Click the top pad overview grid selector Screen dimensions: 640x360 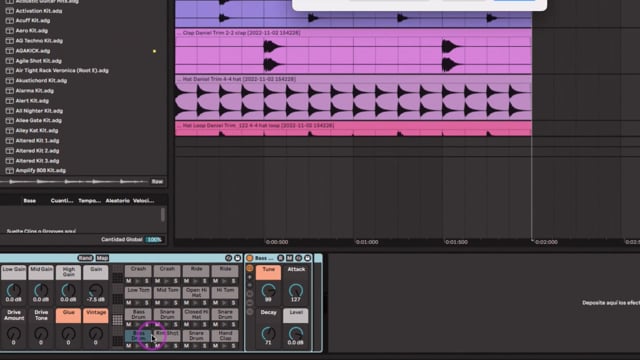click(x=118, y=278)
